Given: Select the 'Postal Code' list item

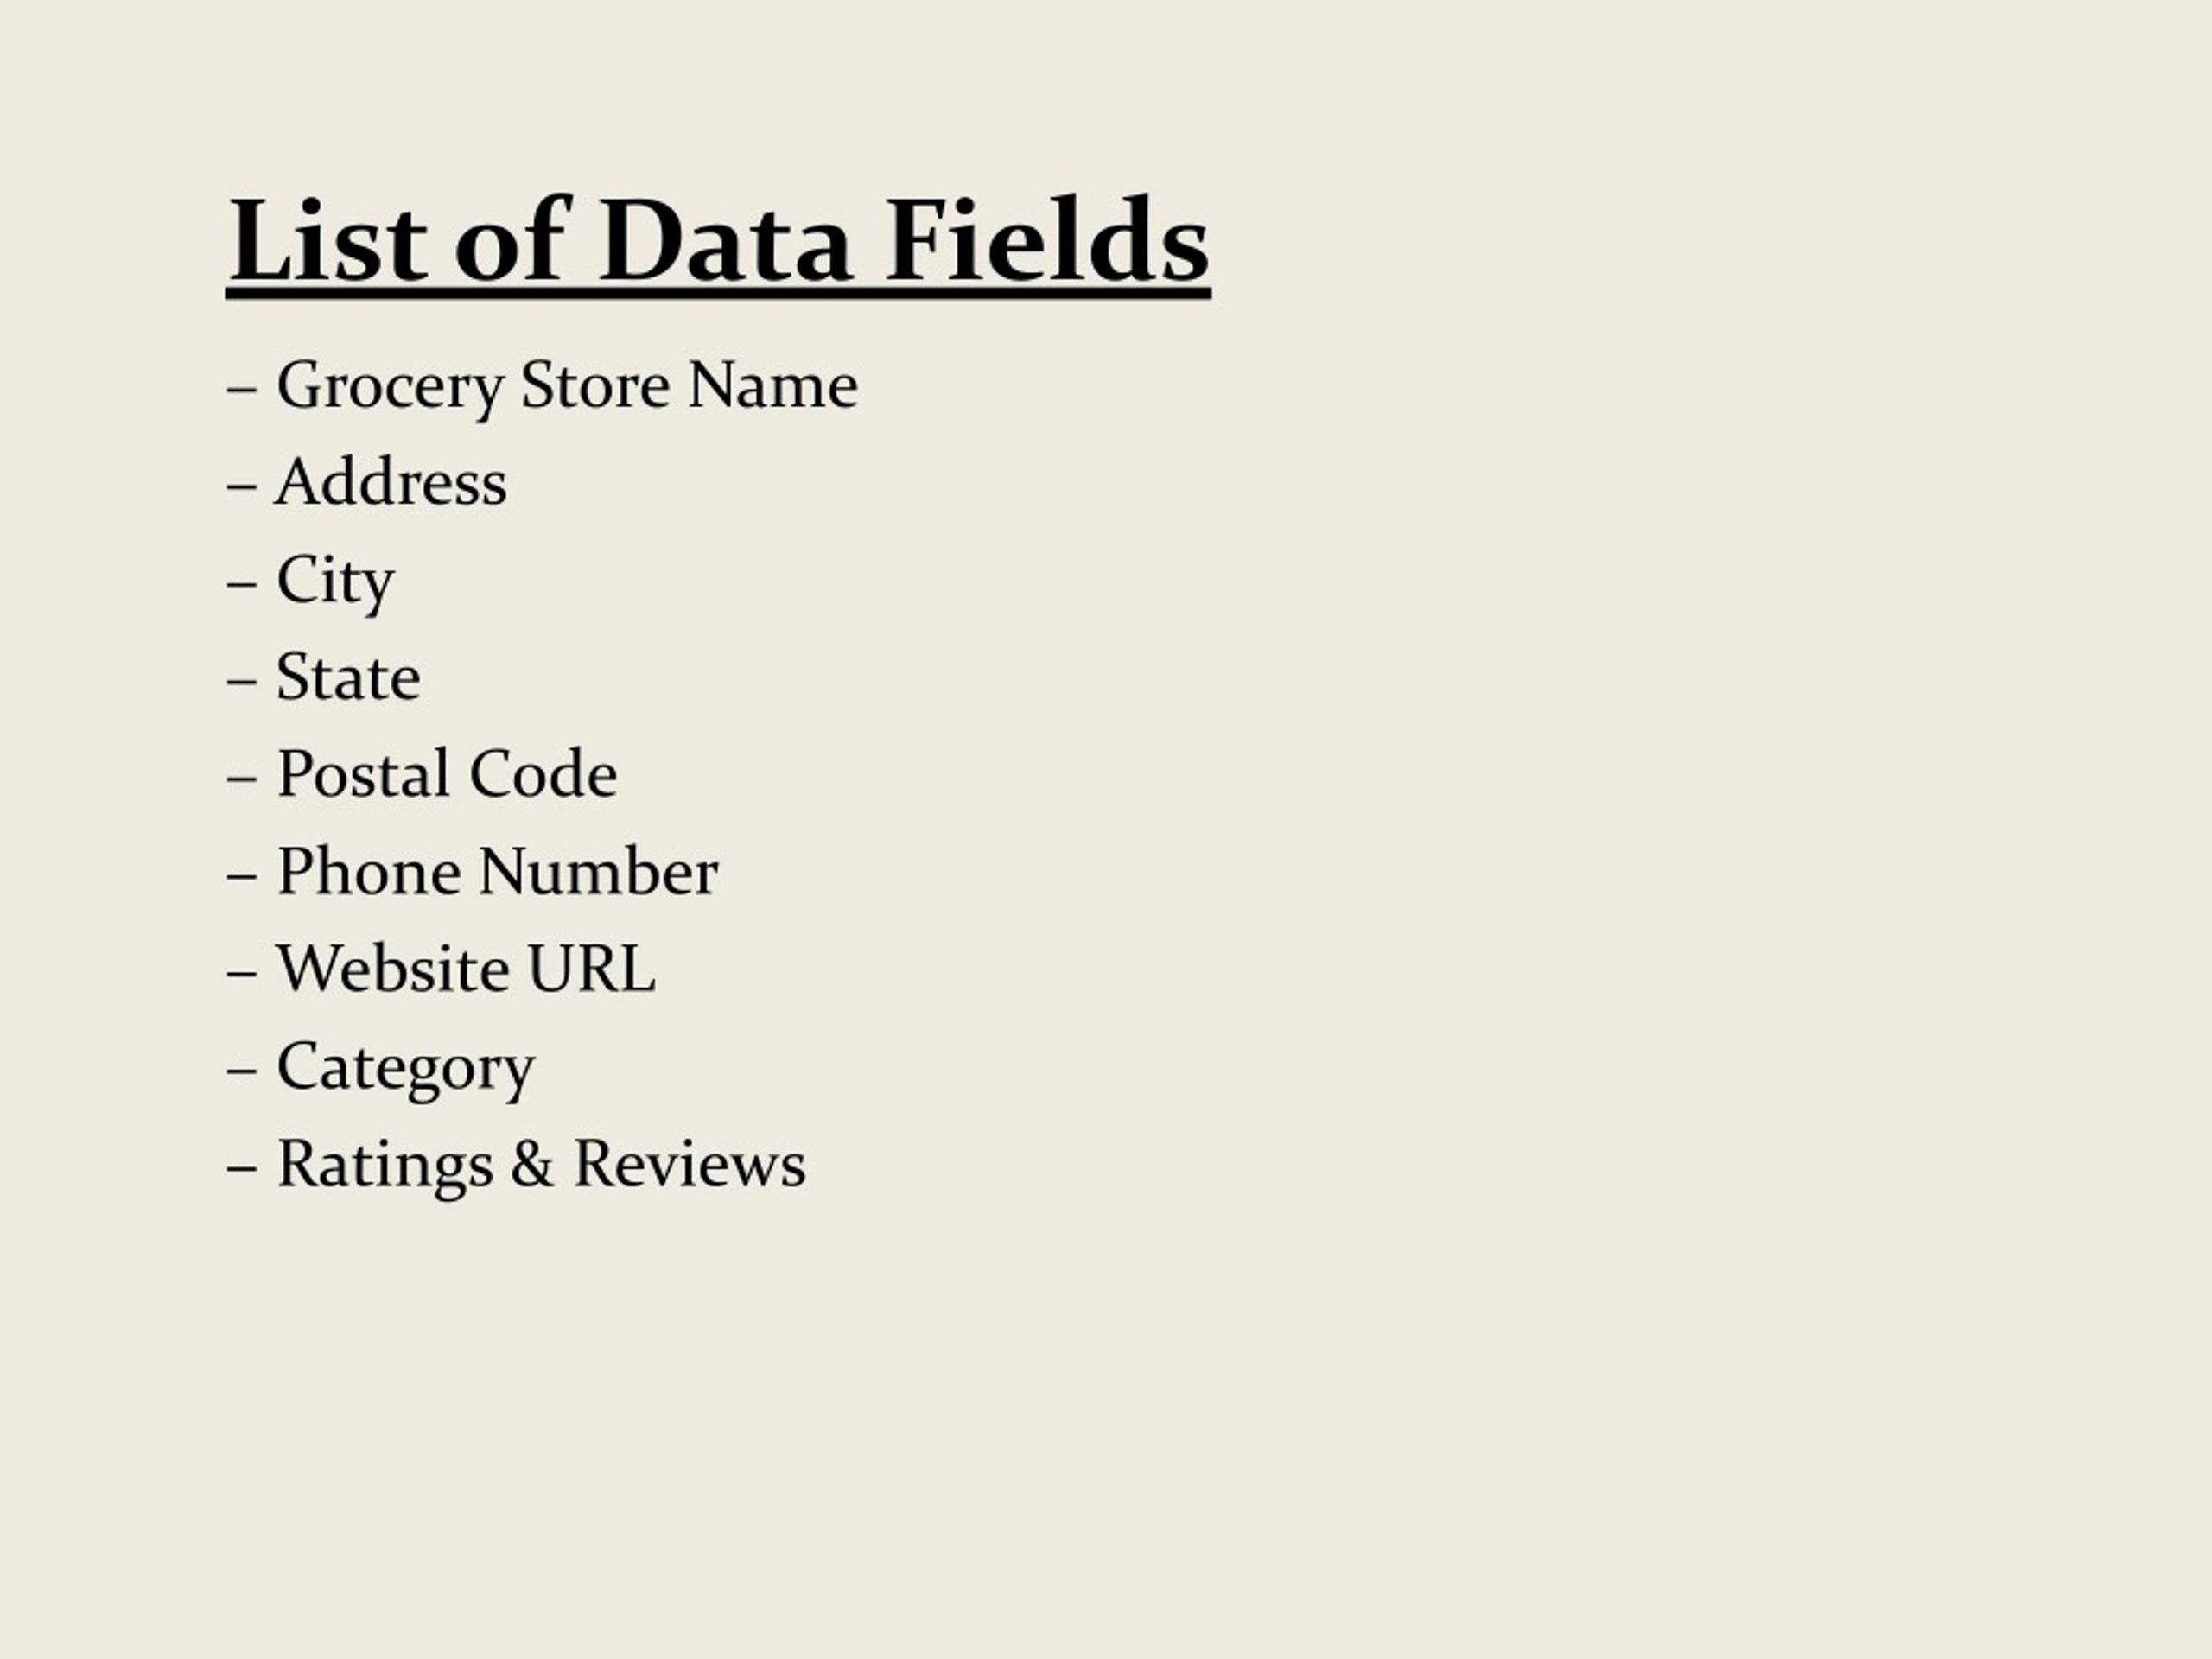Looking at the screenshot, I should pos(447,775).
